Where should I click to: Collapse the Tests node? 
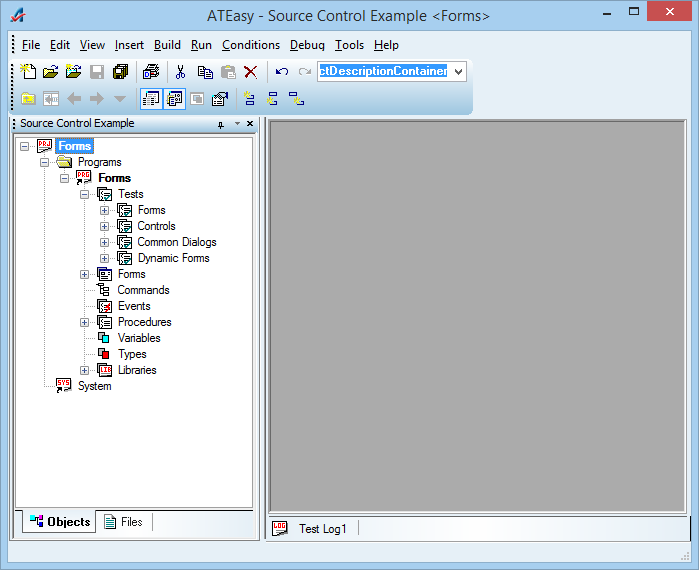(84, 194)
